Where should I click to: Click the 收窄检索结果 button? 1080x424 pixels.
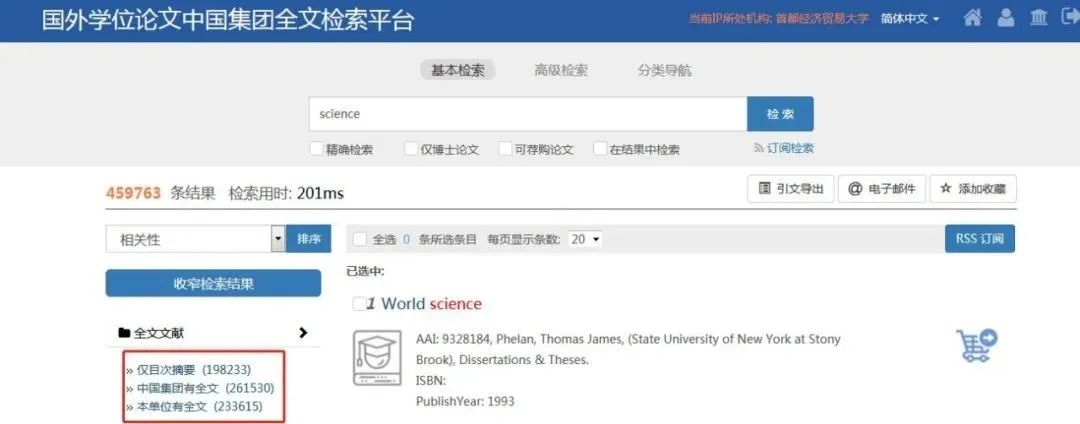click(213, 284)
